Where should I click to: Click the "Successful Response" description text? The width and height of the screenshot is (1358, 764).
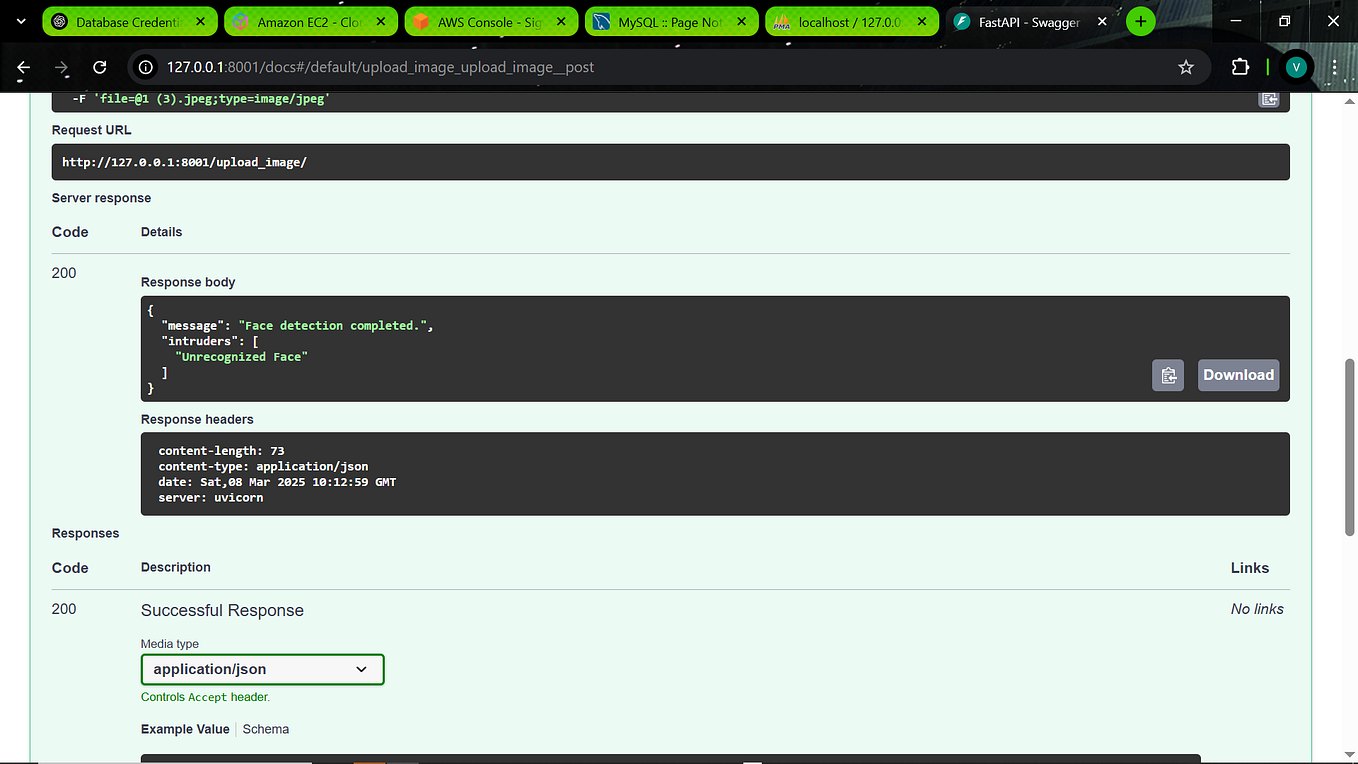222,610
